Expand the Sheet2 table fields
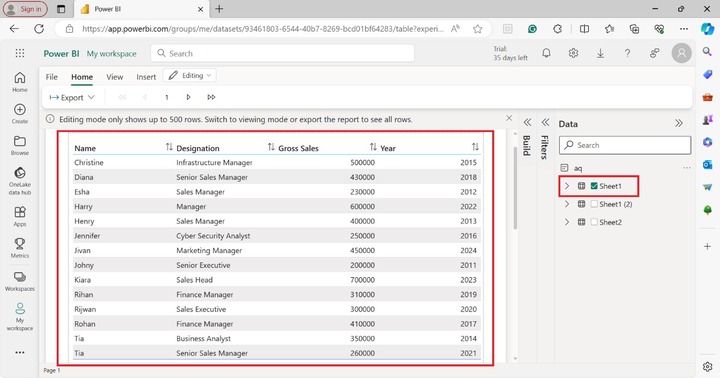The width and height of the screenshot is (720, 378). [567, 222]
